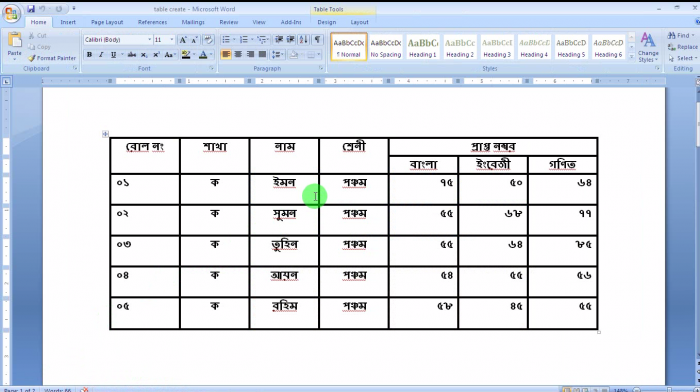Screen dimensions: 700x392
Task: Click the Shading paint bucket icon
Action: coord(293,54)
